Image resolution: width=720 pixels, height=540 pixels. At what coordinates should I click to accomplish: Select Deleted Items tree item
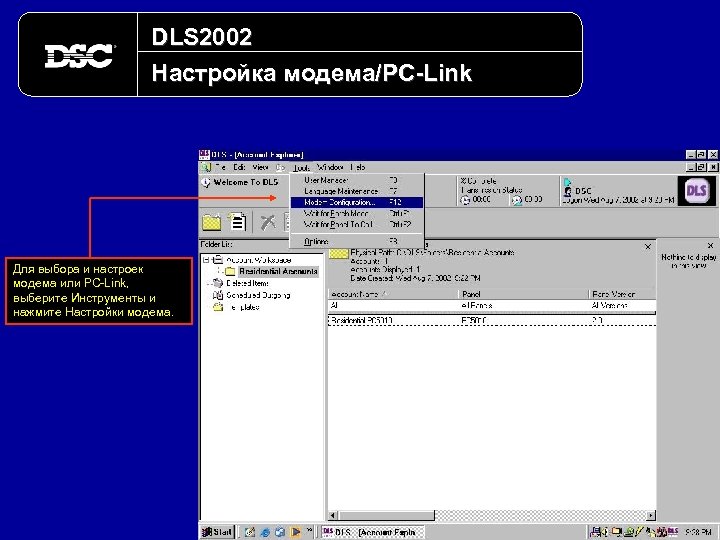[248, 283]
